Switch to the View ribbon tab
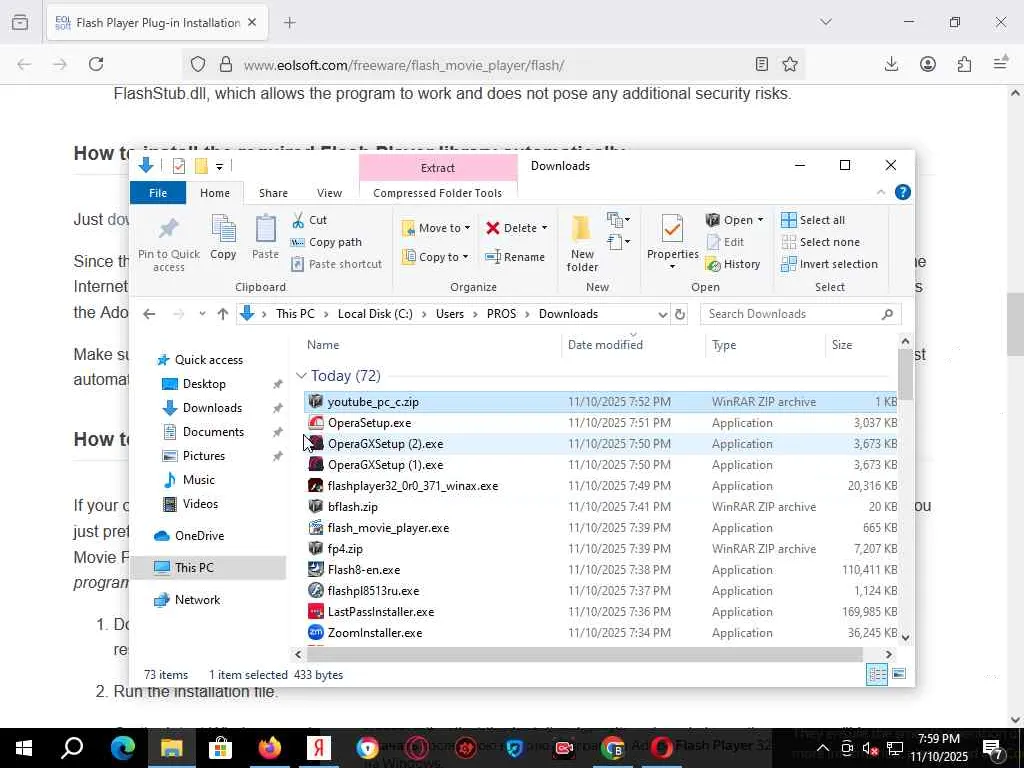The height and width of the screenshot is (768, 1024). [x=329, y=193]
